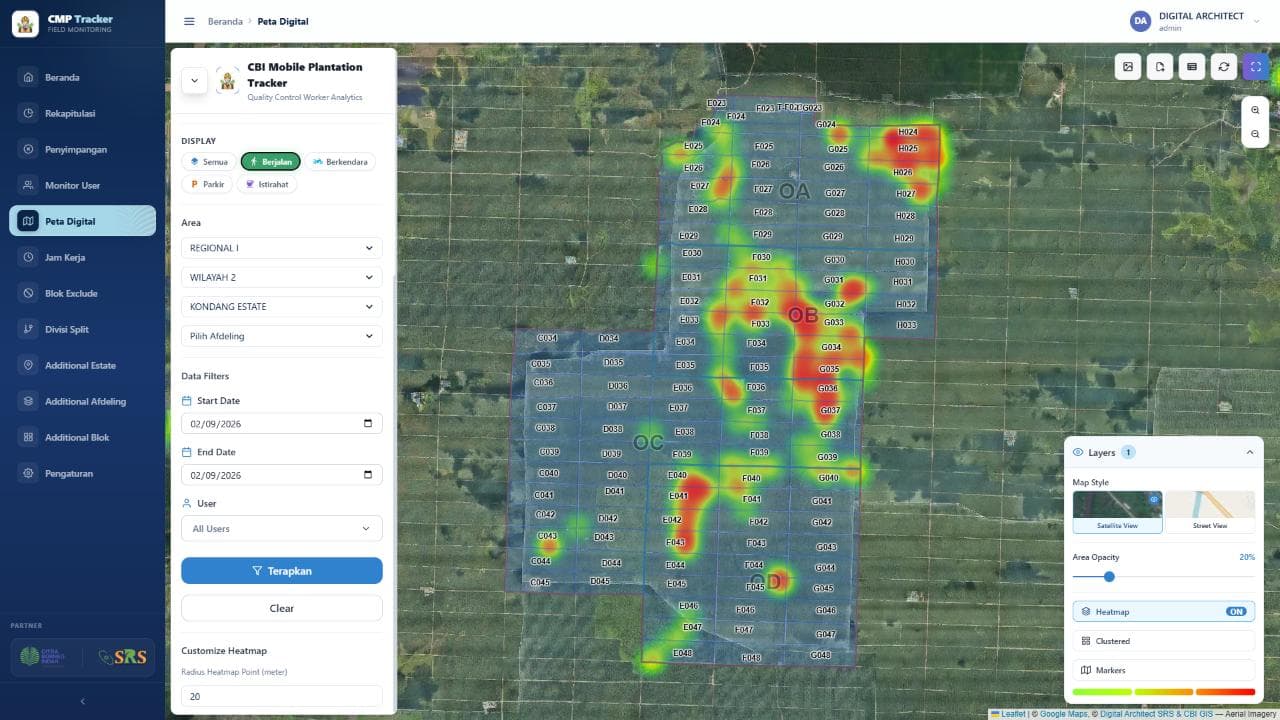Select the Semua display filter

(x=209, y=161)
